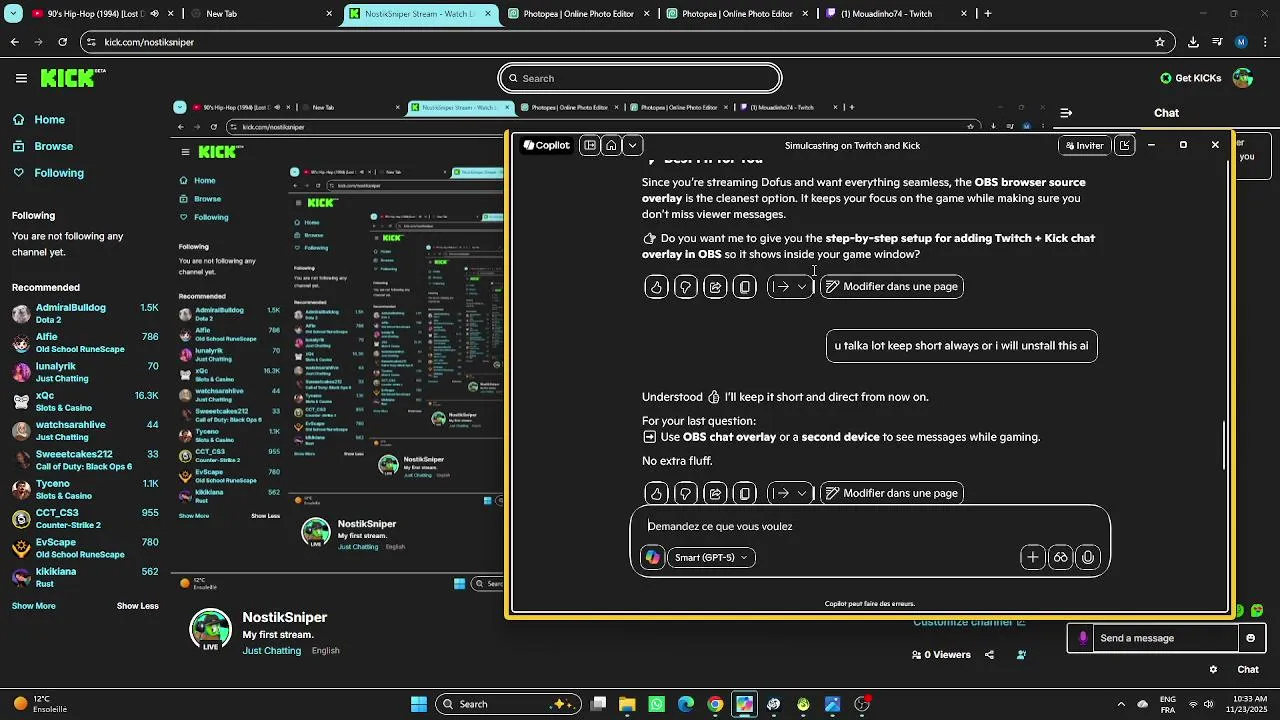This screenshot has width=1280, height=720.
Task: Open Browse in Kick sidebar
Action: tap(43, 146)
